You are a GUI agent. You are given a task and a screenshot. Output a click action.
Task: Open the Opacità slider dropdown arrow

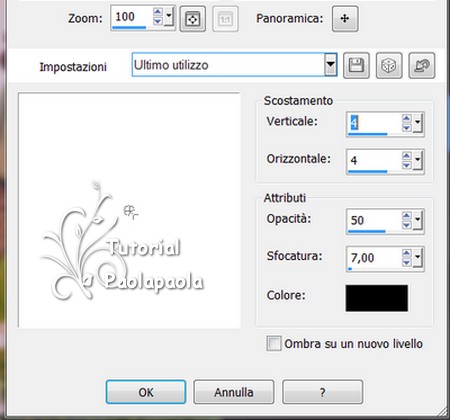tap(418, 221)
